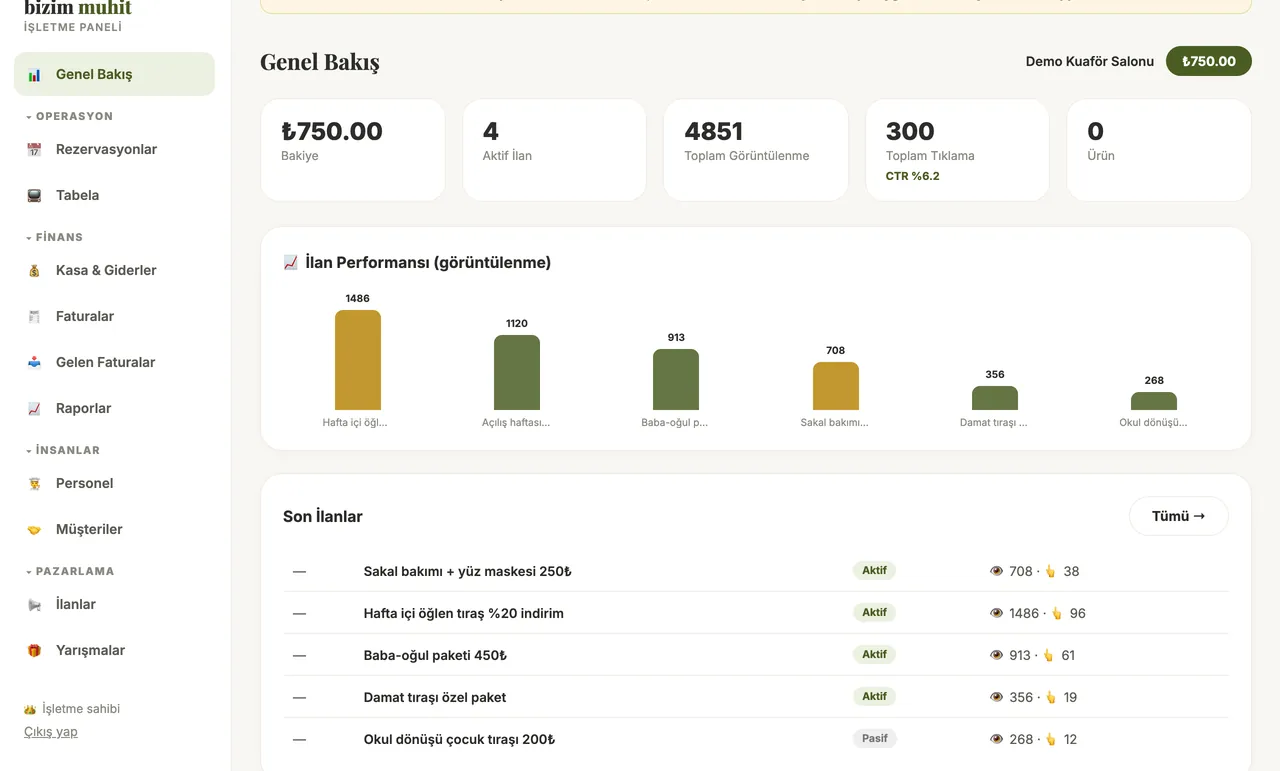Select the 708 bar for Sakal bakımı
1280x771 pixels.
836,386
